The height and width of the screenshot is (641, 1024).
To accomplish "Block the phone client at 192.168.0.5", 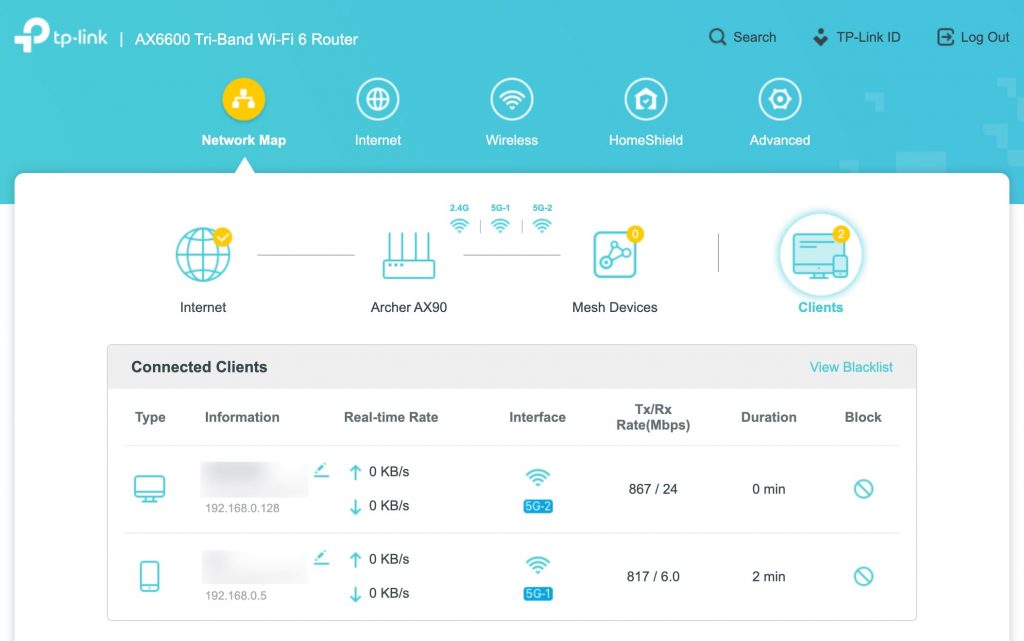I will pos(863,576).
